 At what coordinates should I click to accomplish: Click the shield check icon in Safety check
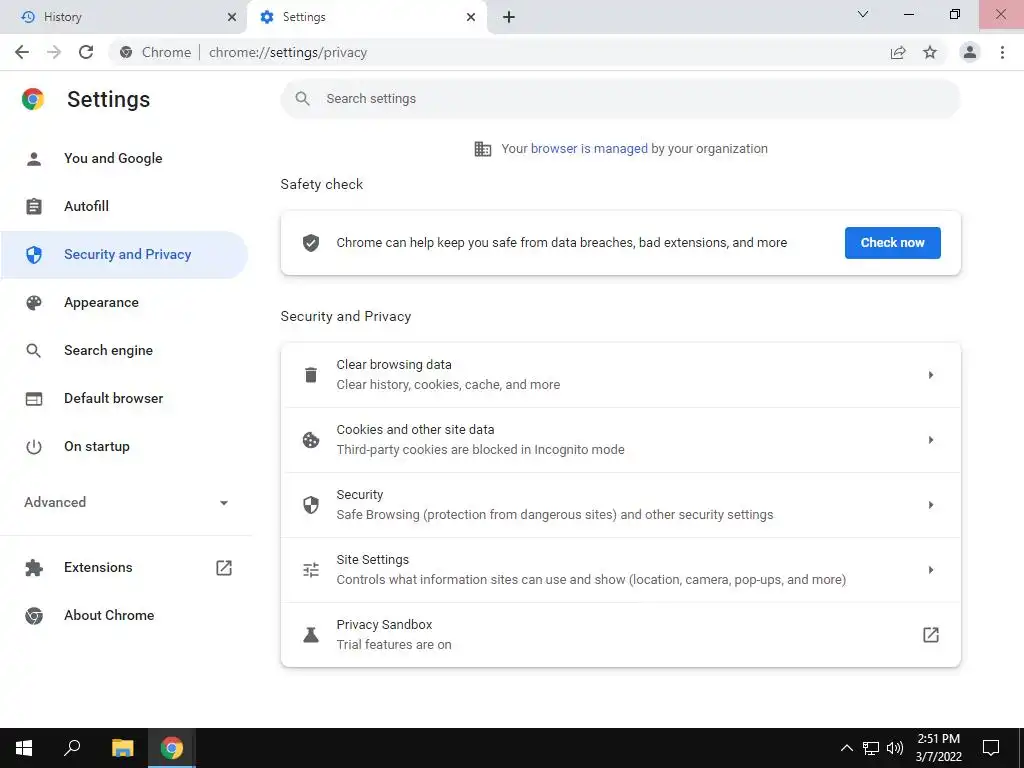[x=311, y=243]
